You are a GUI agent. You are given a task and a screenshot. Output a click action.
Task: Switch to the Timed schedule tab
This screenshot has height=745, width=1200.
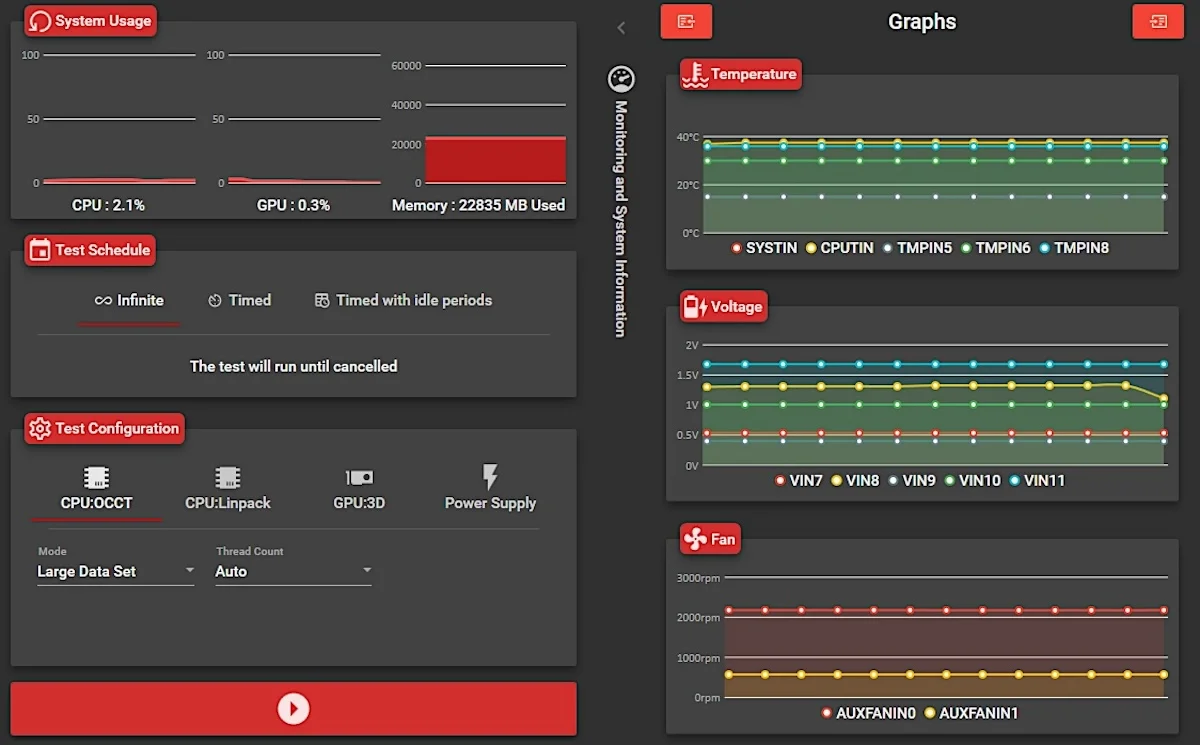[x=239, y=300]
